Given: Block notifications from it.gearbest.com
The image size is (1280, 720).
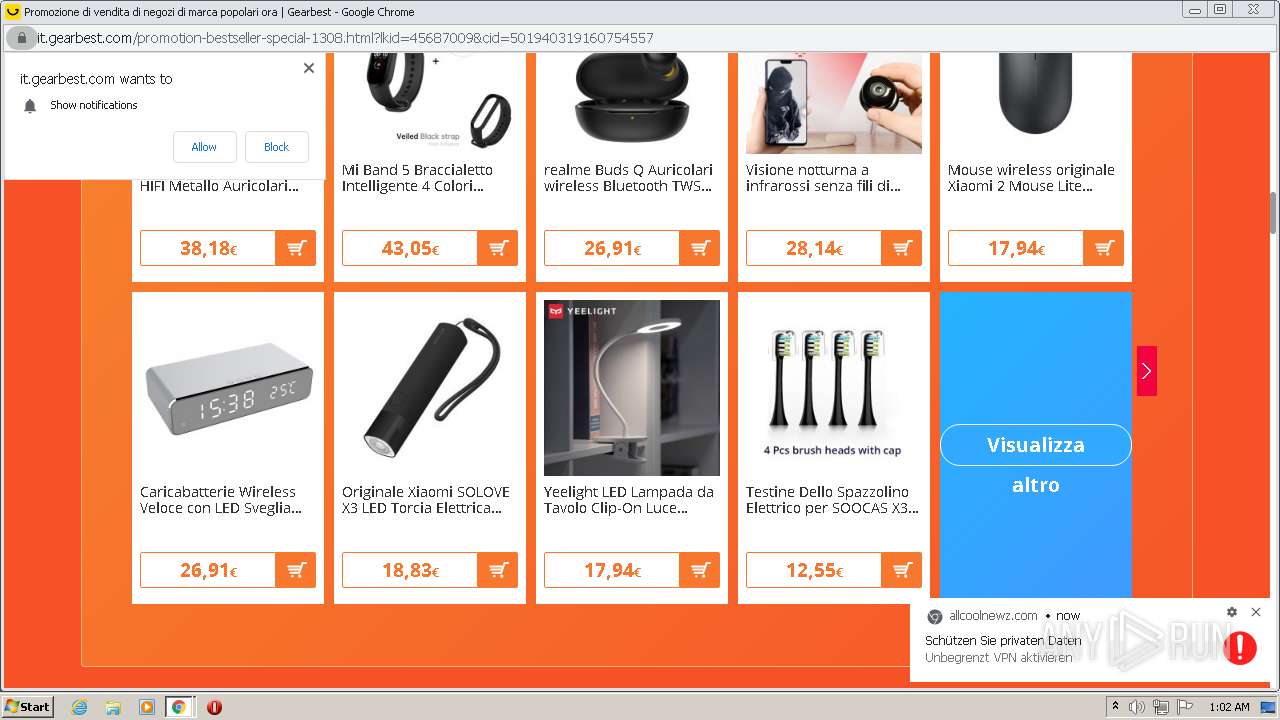Looking at the screenshot, I should pyautogui.click(x=276, y=147).
